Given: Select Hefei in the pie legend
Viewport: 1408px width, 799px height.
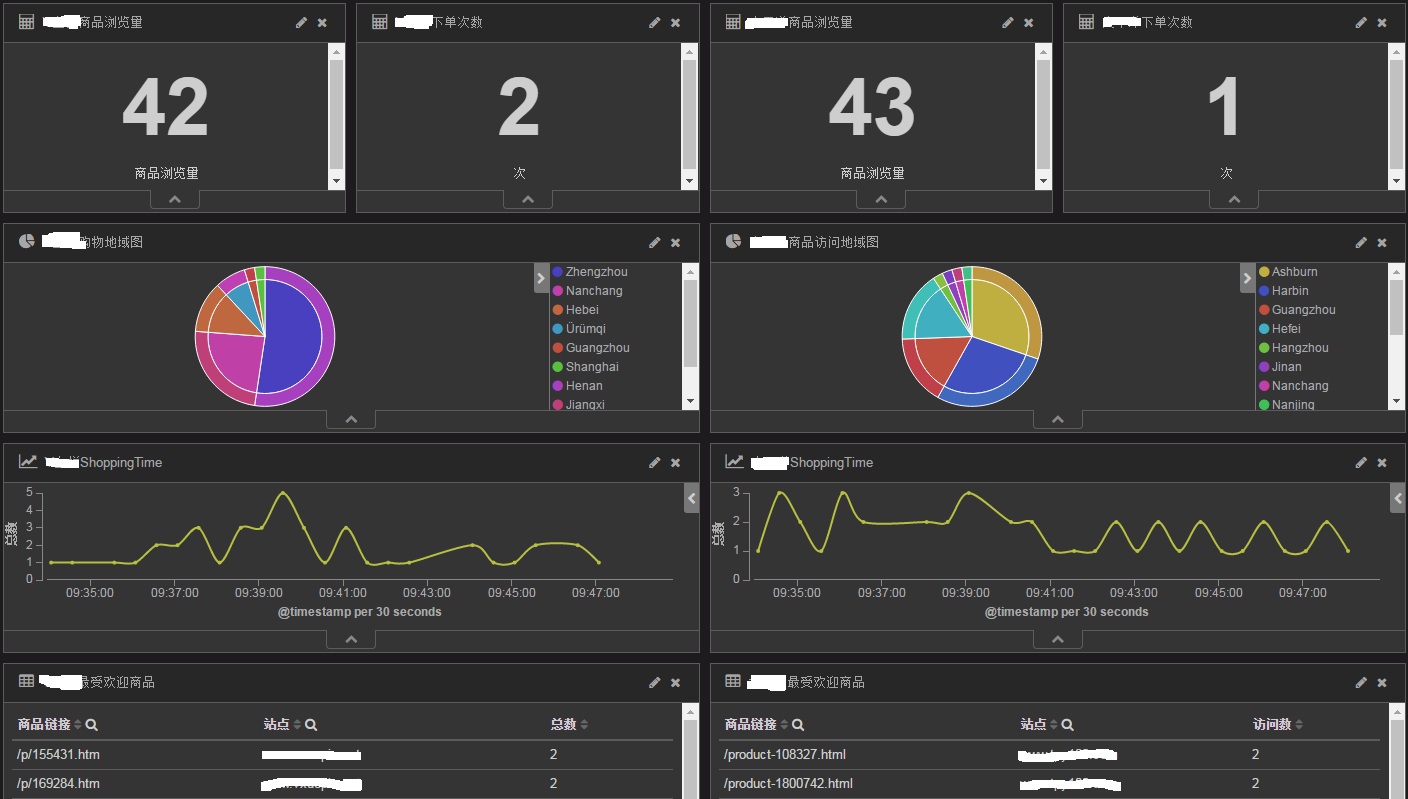Looking at the screenshot, I should [x=1279, y=329].
